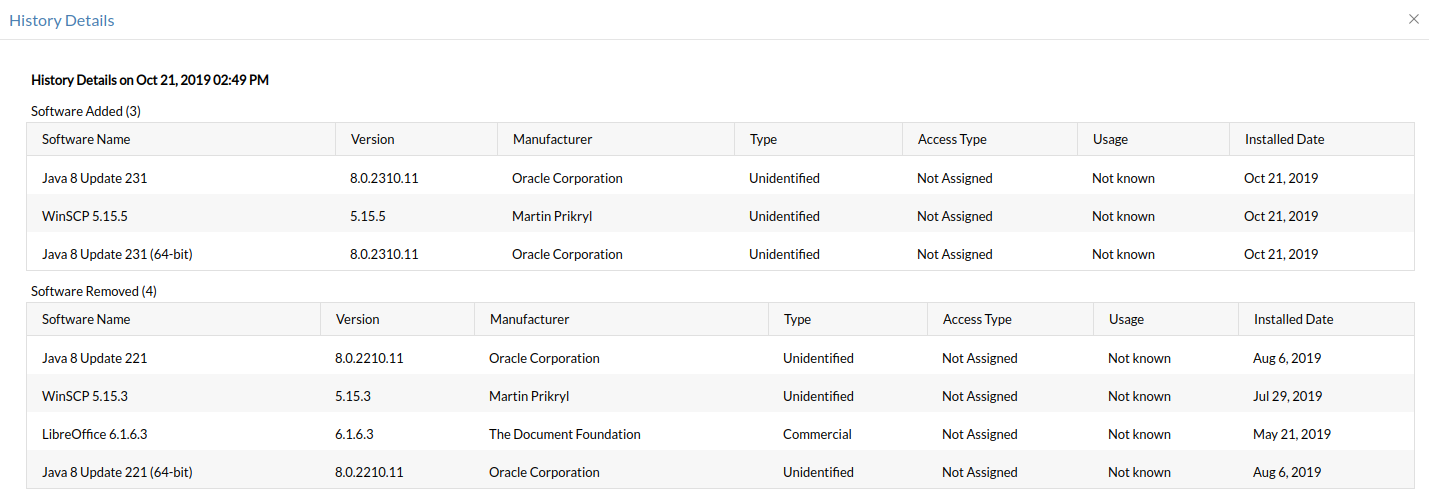Click Usage header in Software Removed table
The image size is (1429, 501).
[x=1126, y=319]
